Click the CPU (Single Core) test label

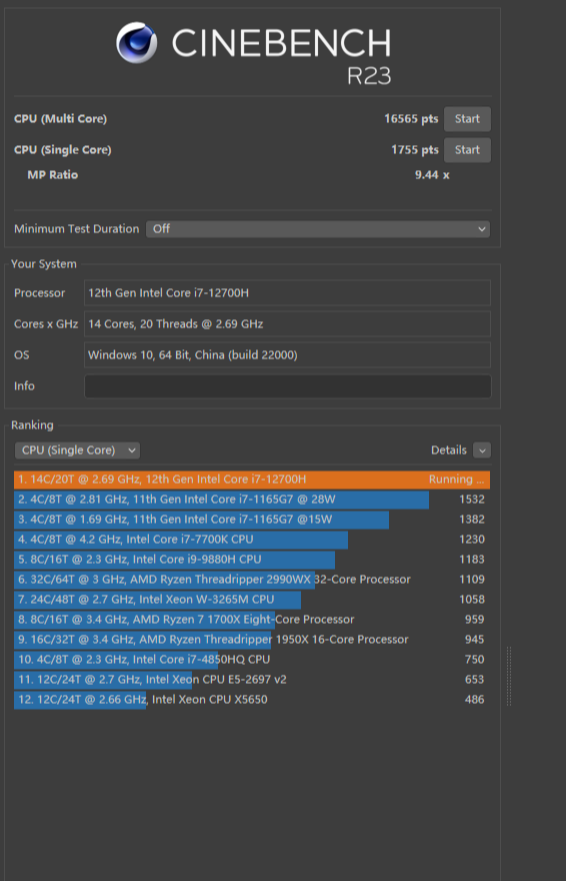coord(62,150)
